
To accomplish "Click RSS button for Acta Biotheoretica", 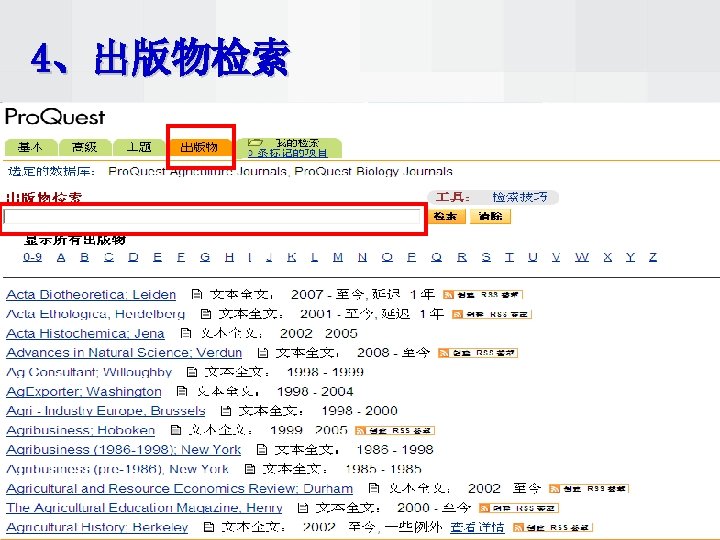I will pyautogui.click(x=483, y=295).
